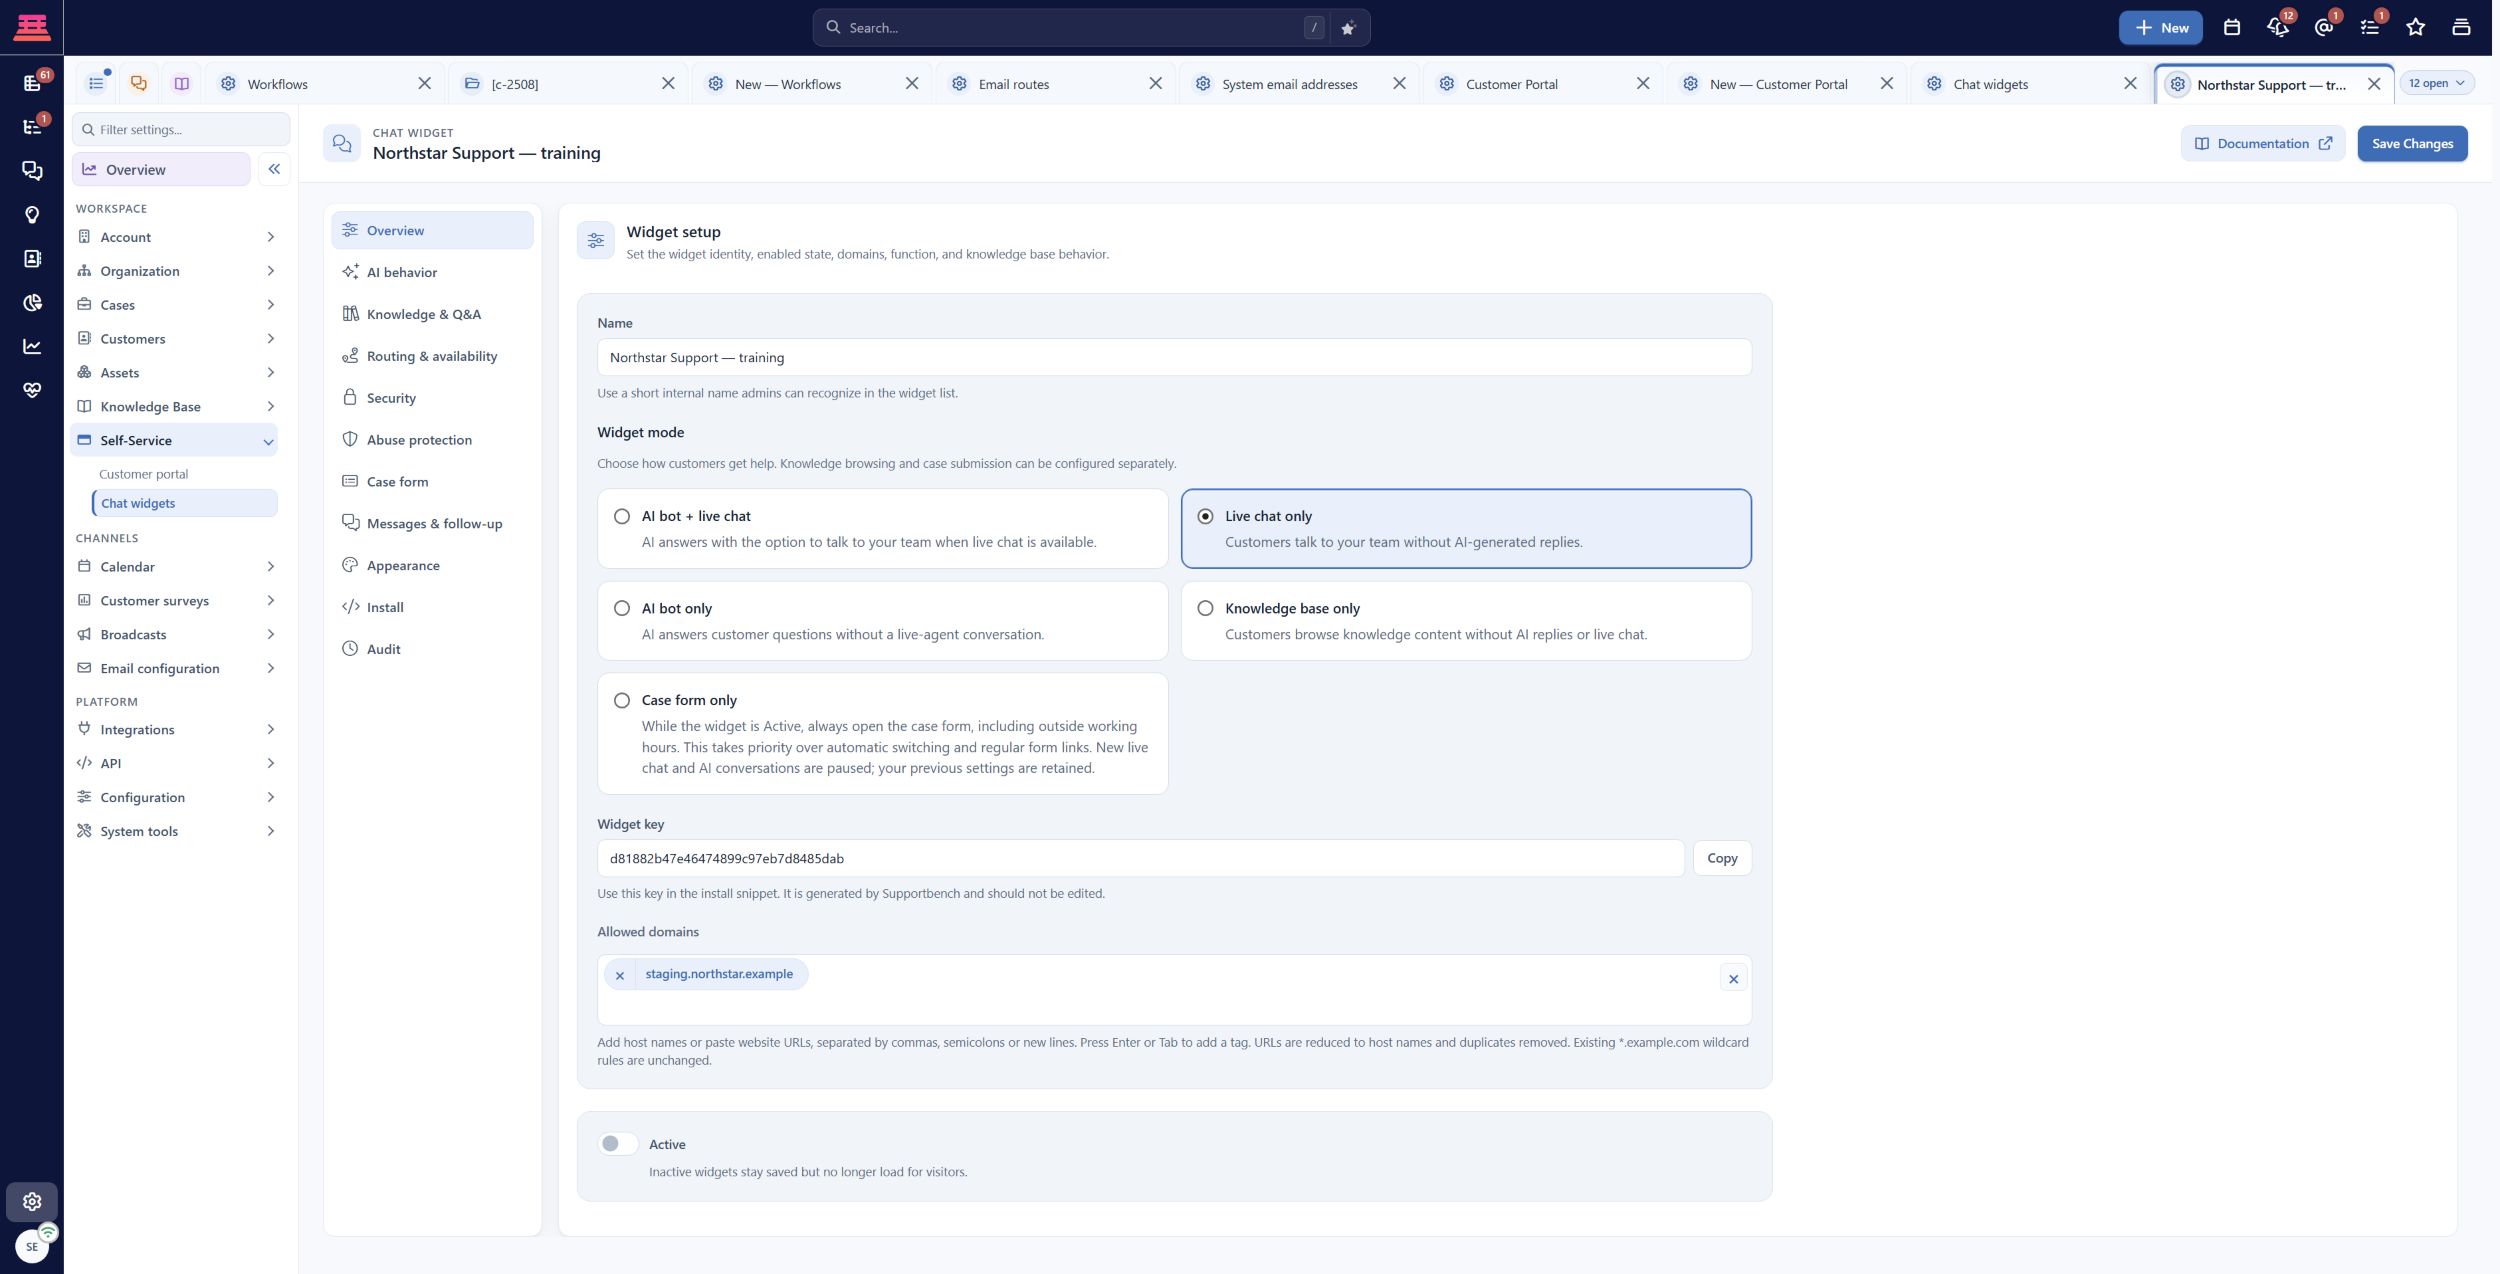Open the lightbulb icon in left rail
The image size is (2500, 1274).
pos(32,215)
